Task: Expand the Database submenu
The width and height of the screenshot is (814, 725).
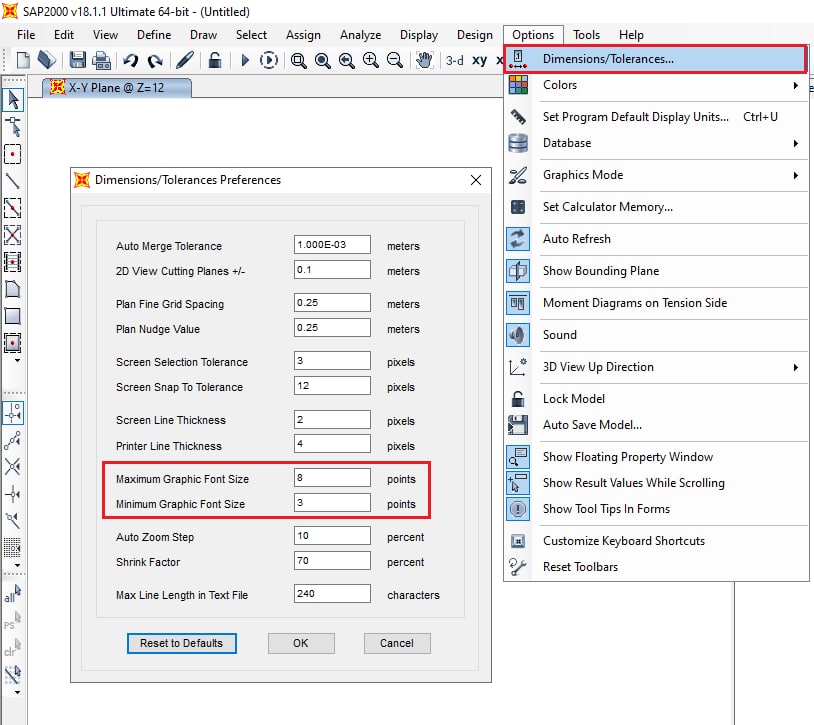Action: [x=795, y=143]
